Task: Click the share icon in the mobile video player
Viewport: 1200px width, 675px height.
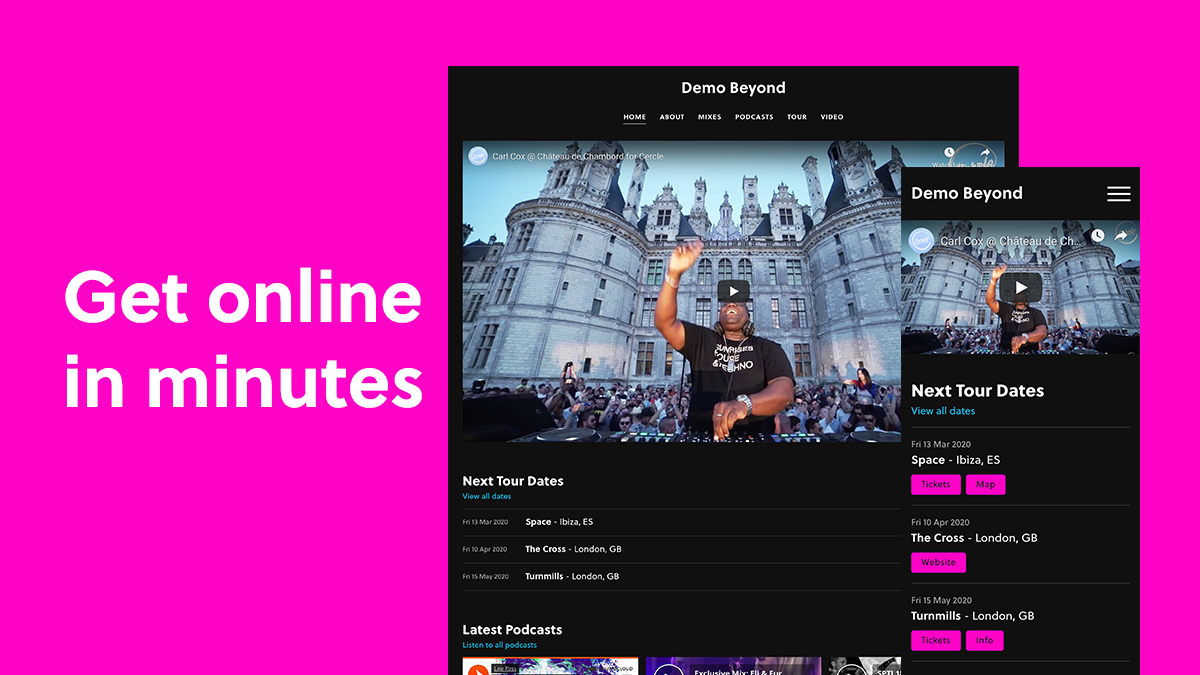Action: [1122, 235]
